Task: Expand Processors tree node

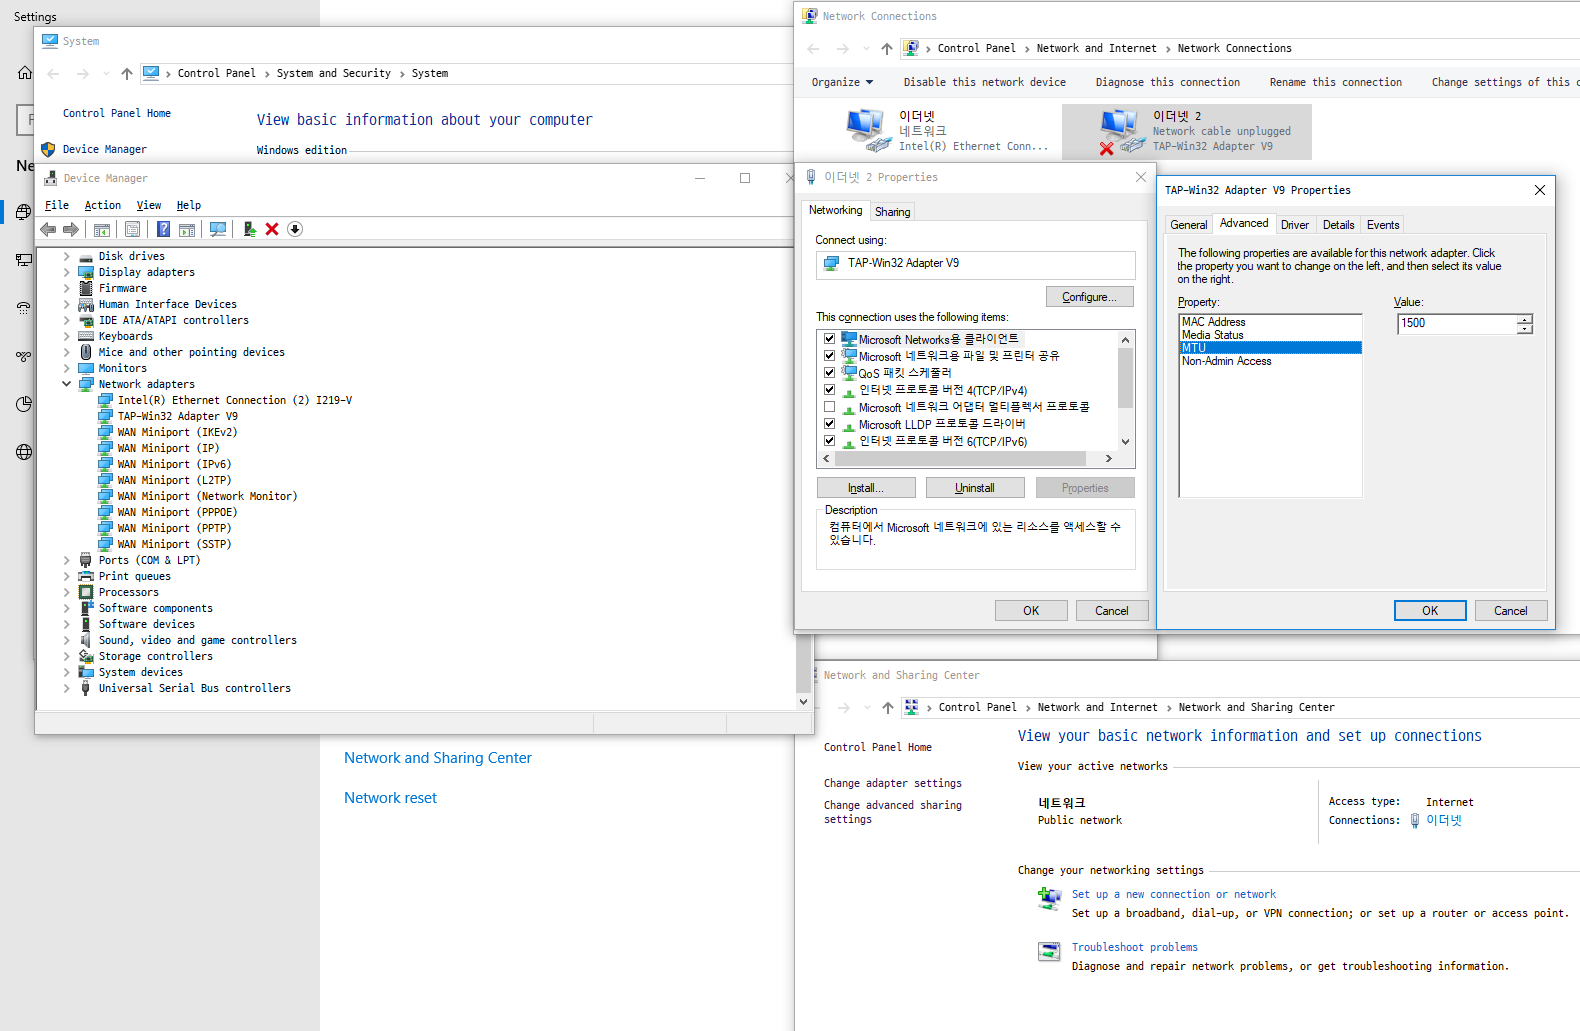Action: pos(67,592)
